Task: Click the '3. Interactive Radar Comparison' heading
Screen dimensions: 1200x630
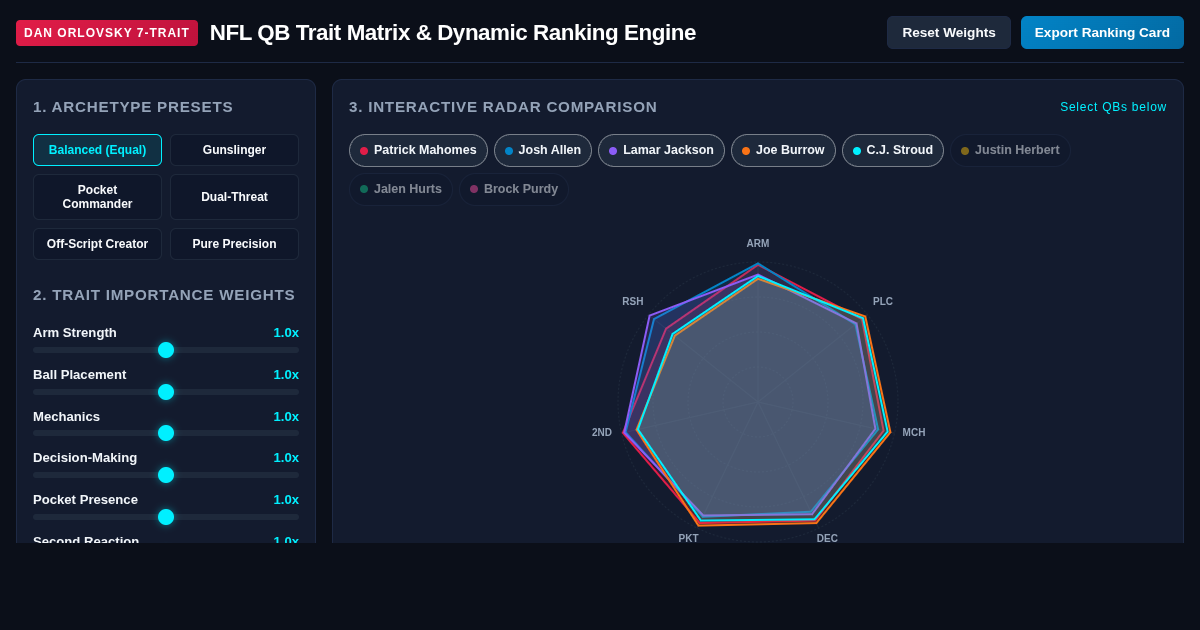Action: (x=503, y=107)
